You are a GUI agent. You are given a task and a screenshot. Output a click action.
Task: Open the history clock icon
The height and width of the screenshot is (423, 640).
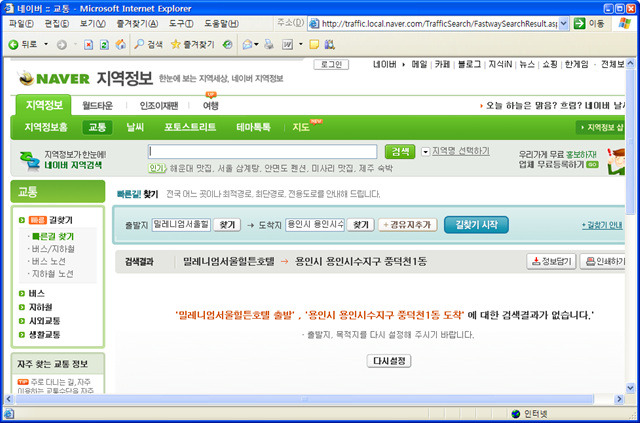click(228, 45)
